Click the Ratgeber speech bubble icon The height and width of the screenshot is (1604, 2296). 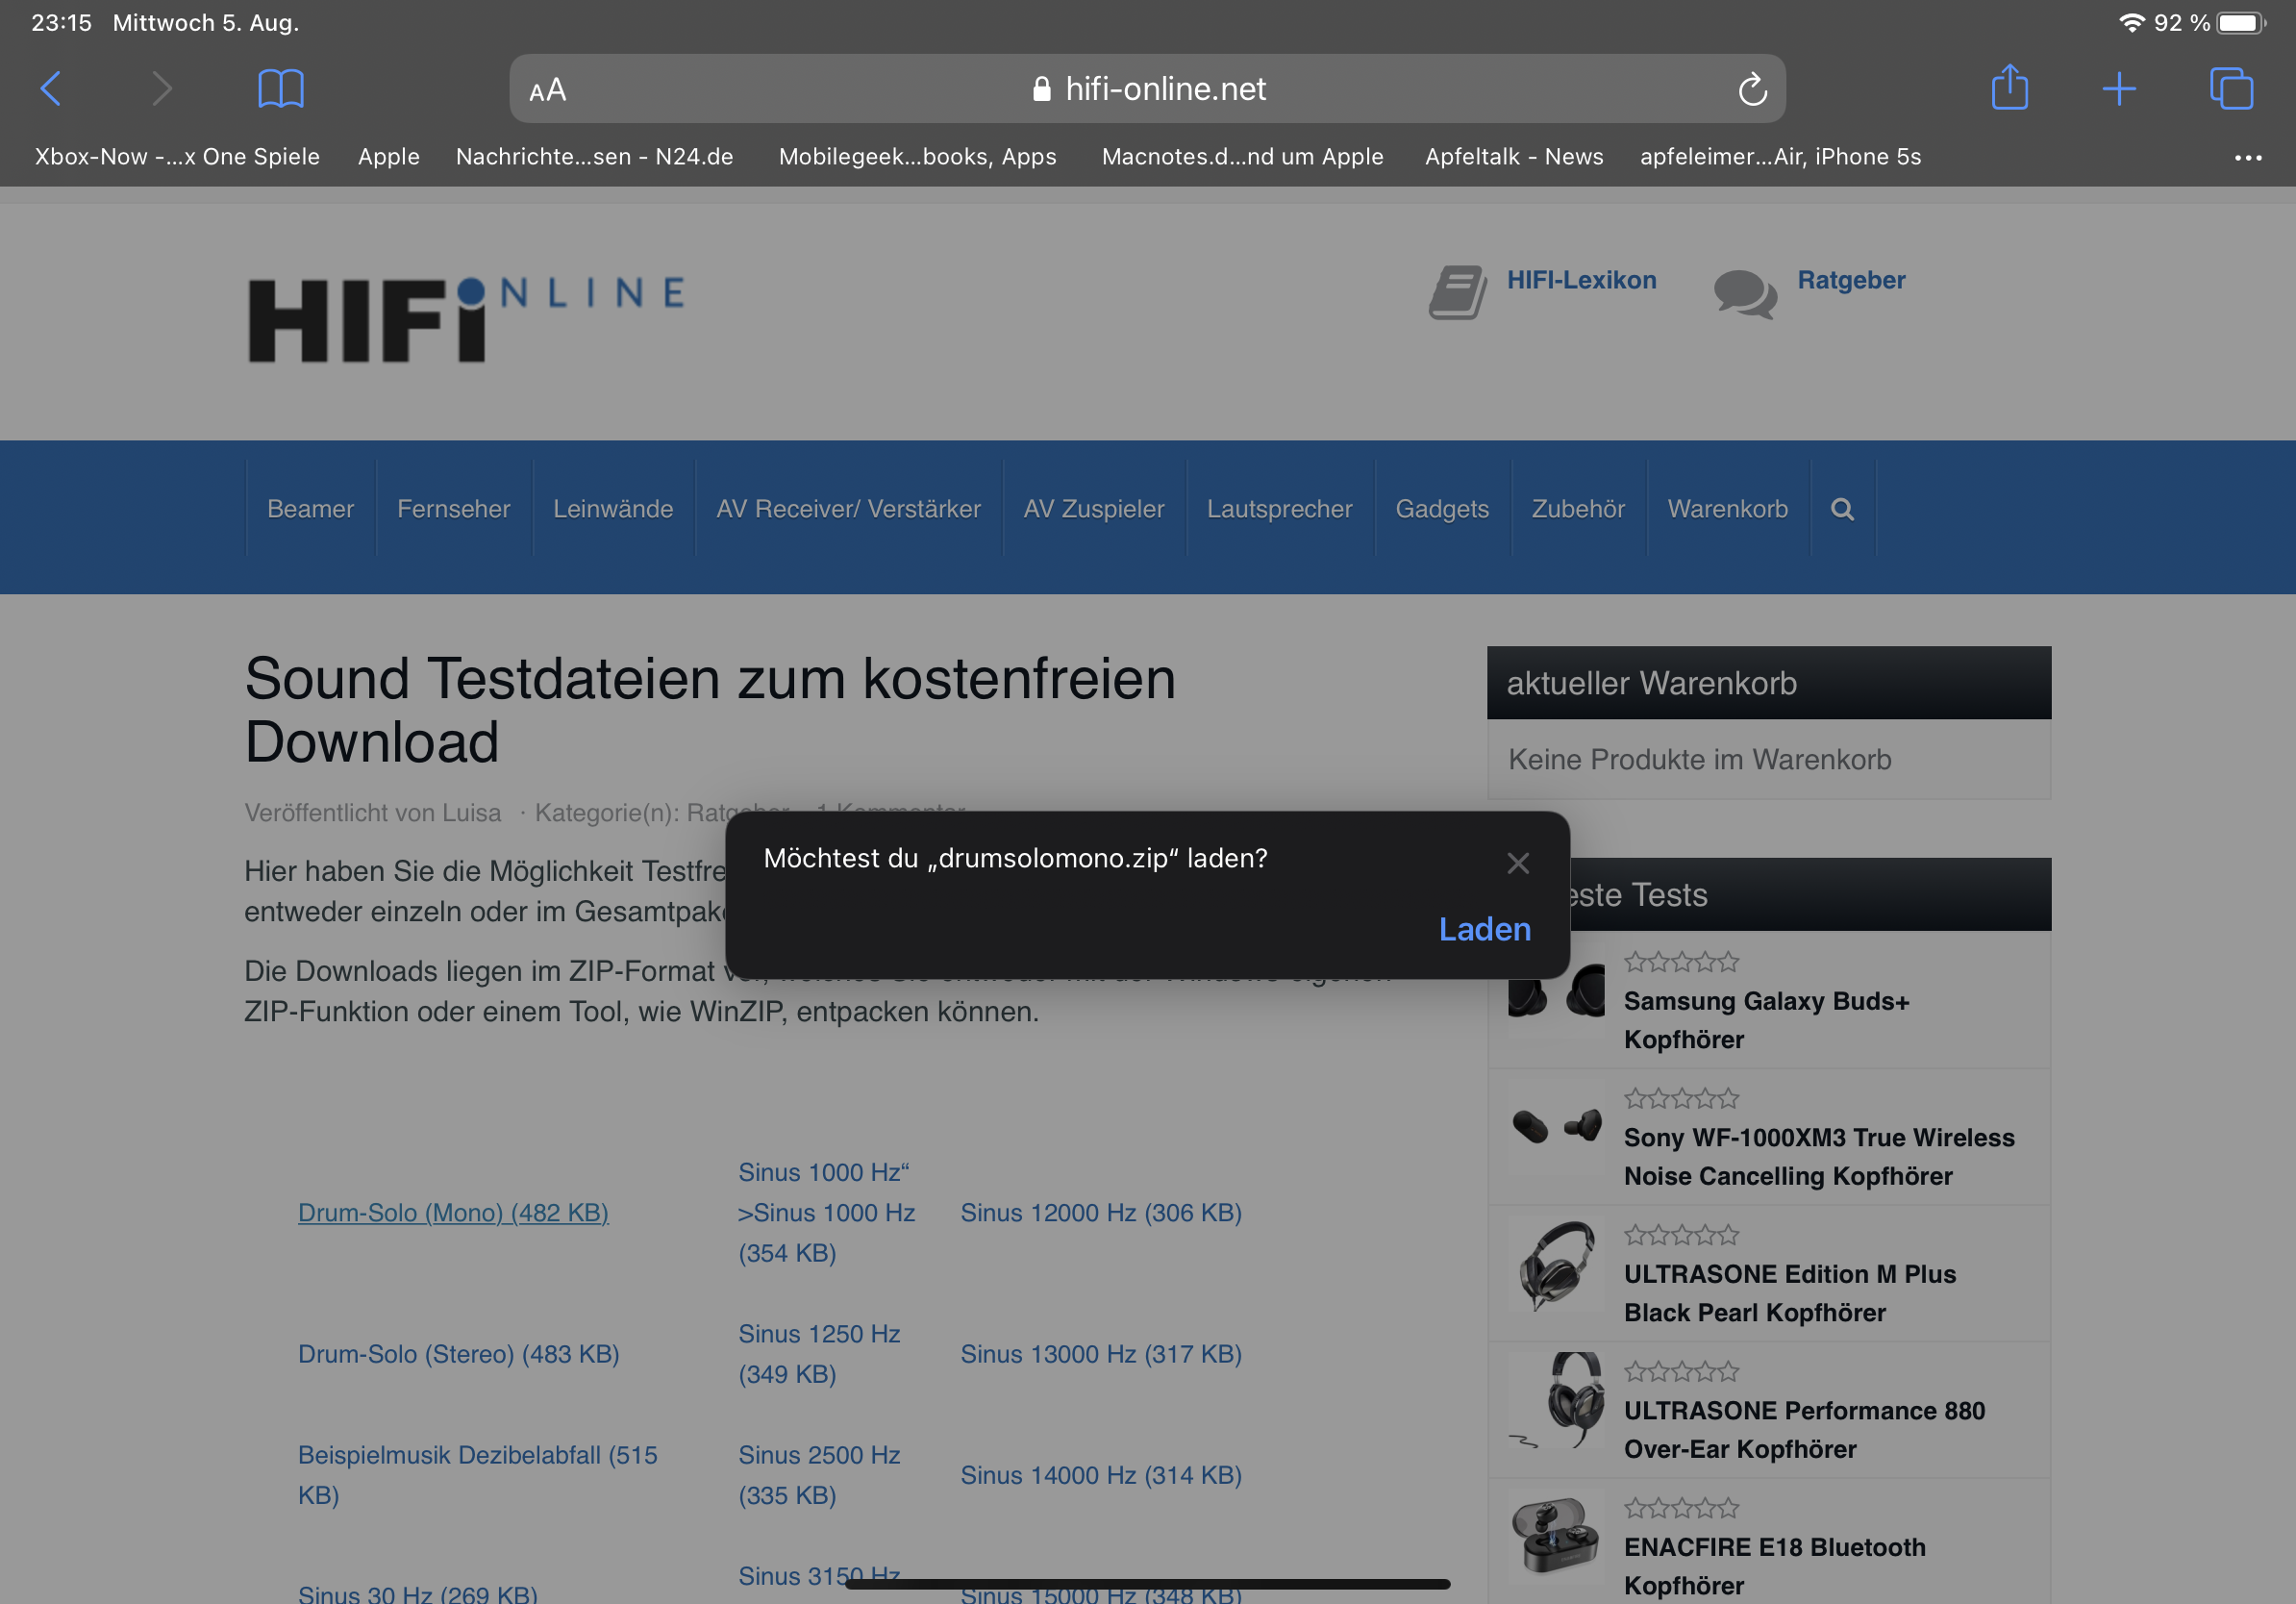tap(1744, 293)
